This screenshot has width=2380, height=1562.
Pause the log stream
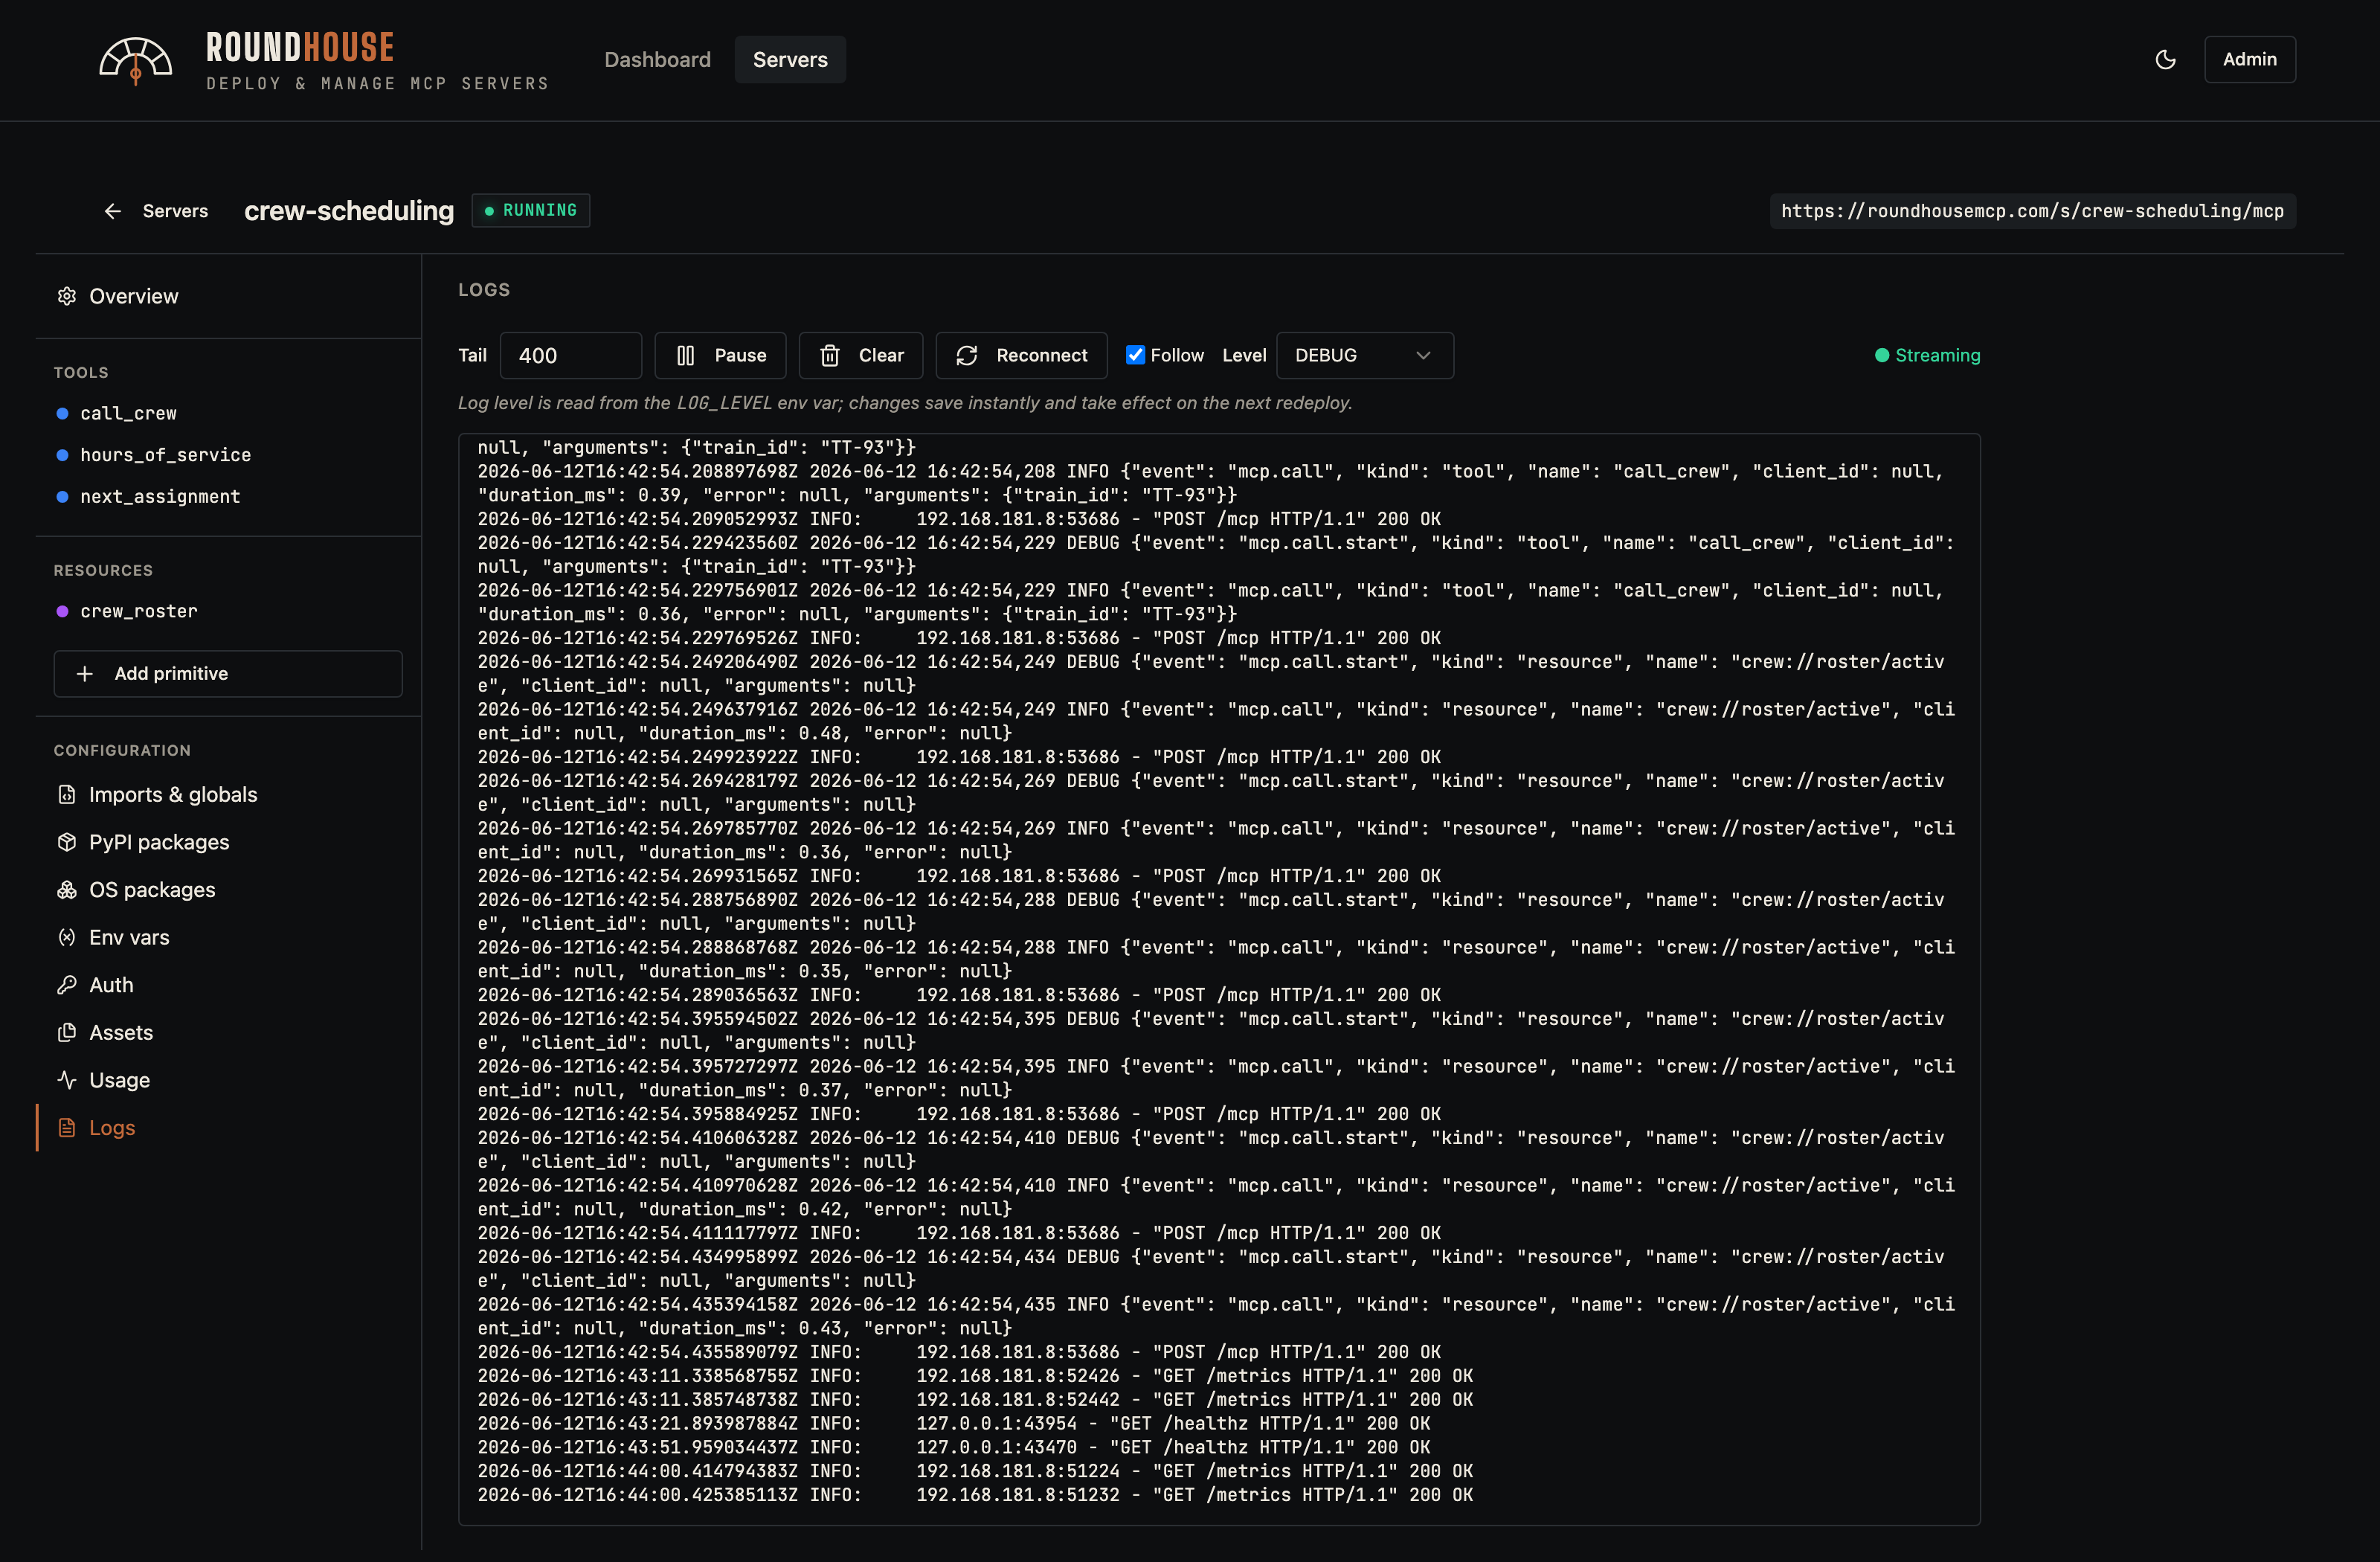click(720, 355)
